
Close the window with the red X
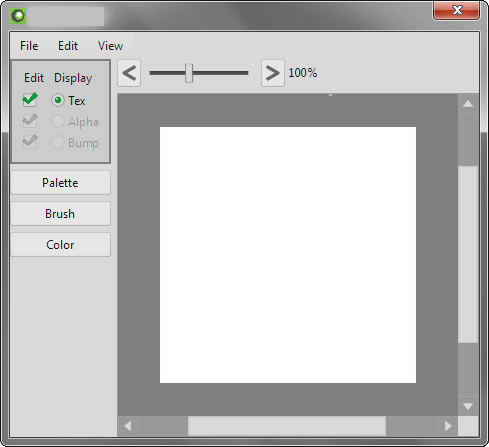tap(457, 10)
